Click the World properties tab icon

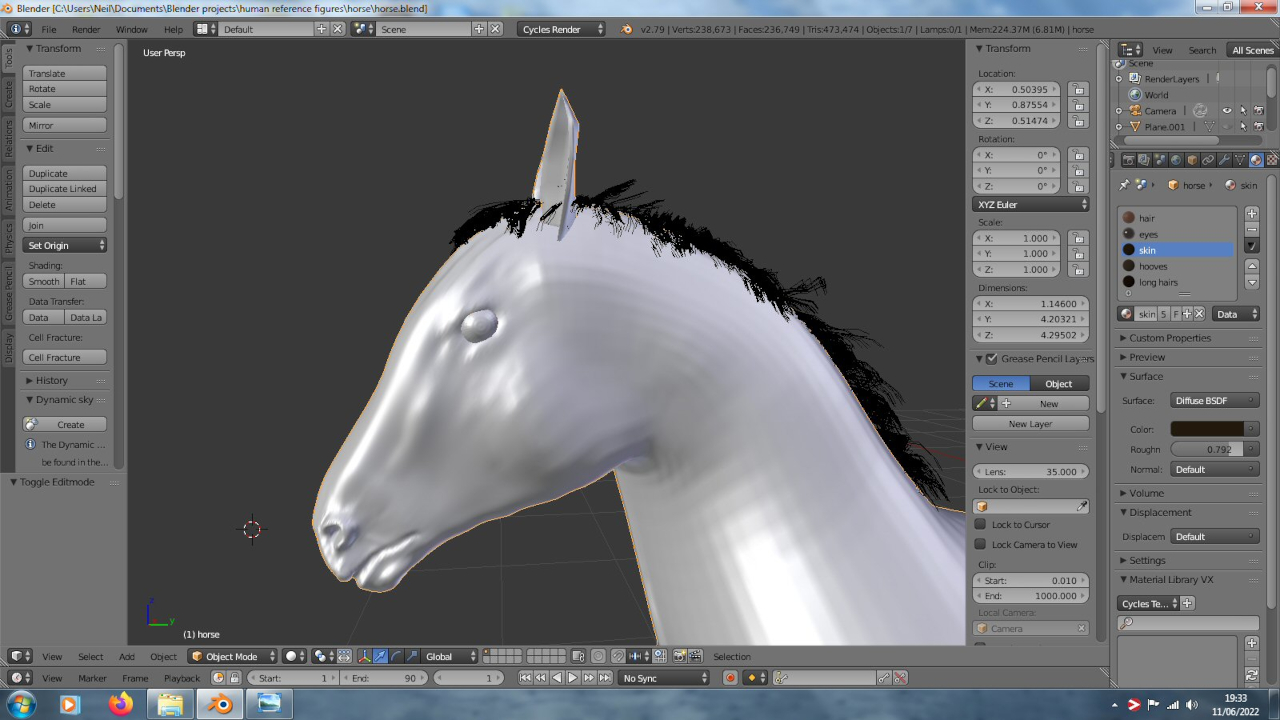(x=1176, y=160)
